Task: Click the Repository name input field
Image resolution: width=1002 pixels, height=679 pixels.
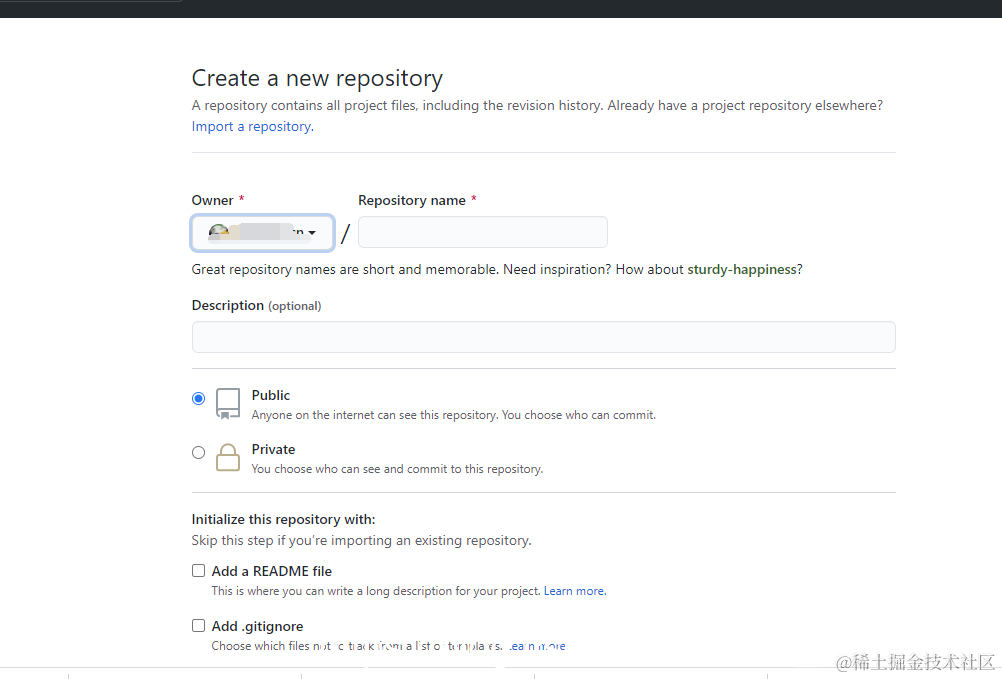Action: pos(482,232)
